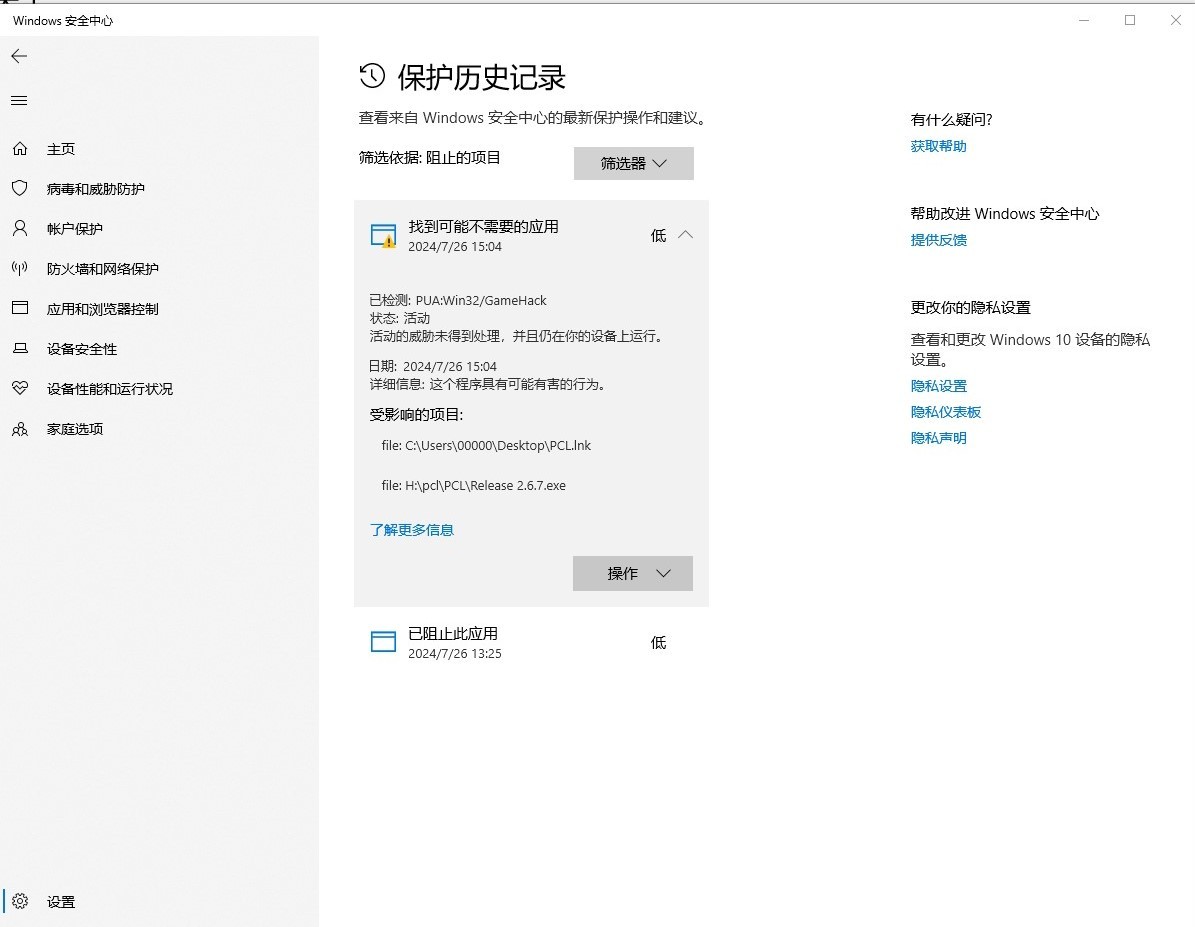The image size is (1195, 927).
Task: Click the 受影响的项目 heading
Action: (416, 415)
